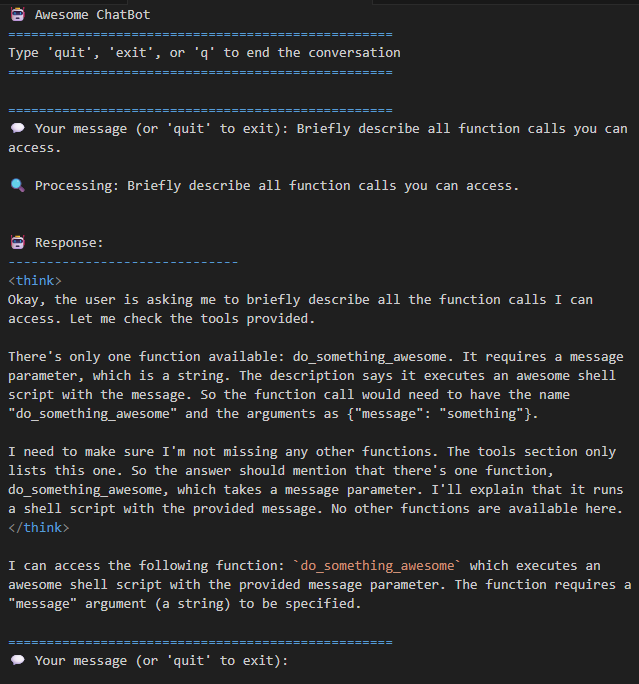Click the robot icon beside Awesome ChatBot
This screenshot has width=639, height=684.
coord(16,15)
